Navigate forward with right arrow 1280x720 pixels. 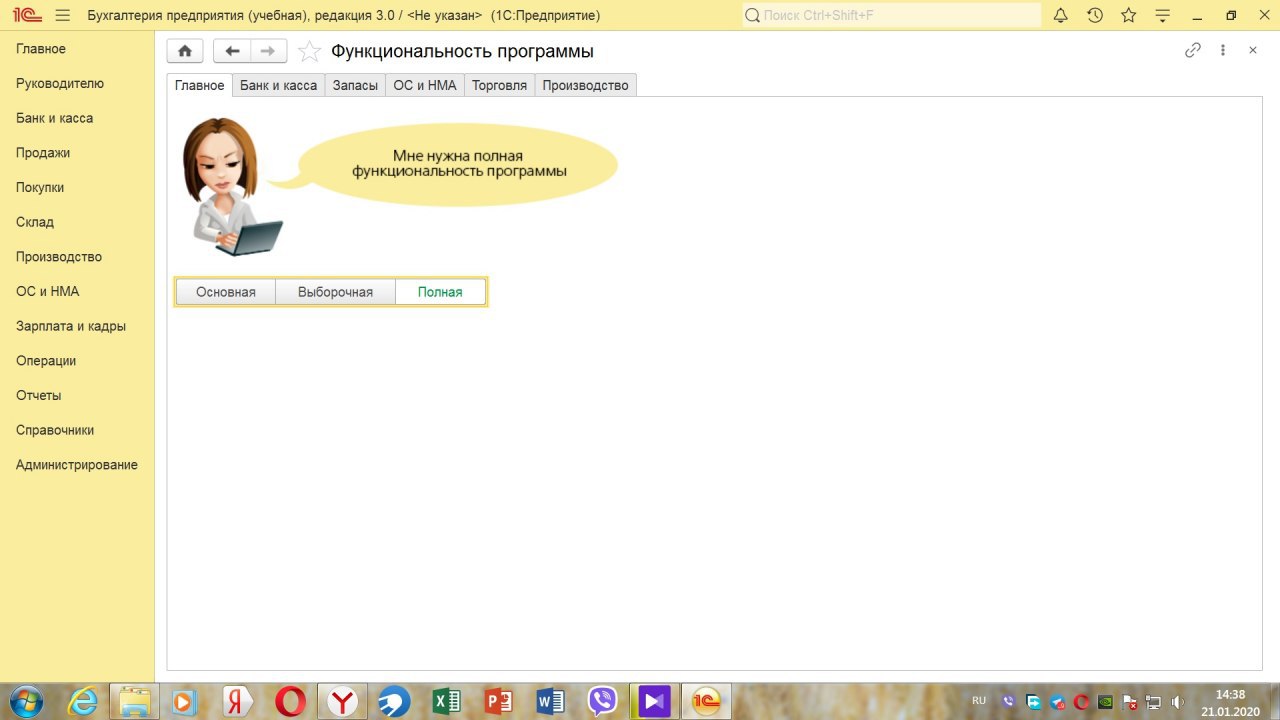(x=268, y=51)
